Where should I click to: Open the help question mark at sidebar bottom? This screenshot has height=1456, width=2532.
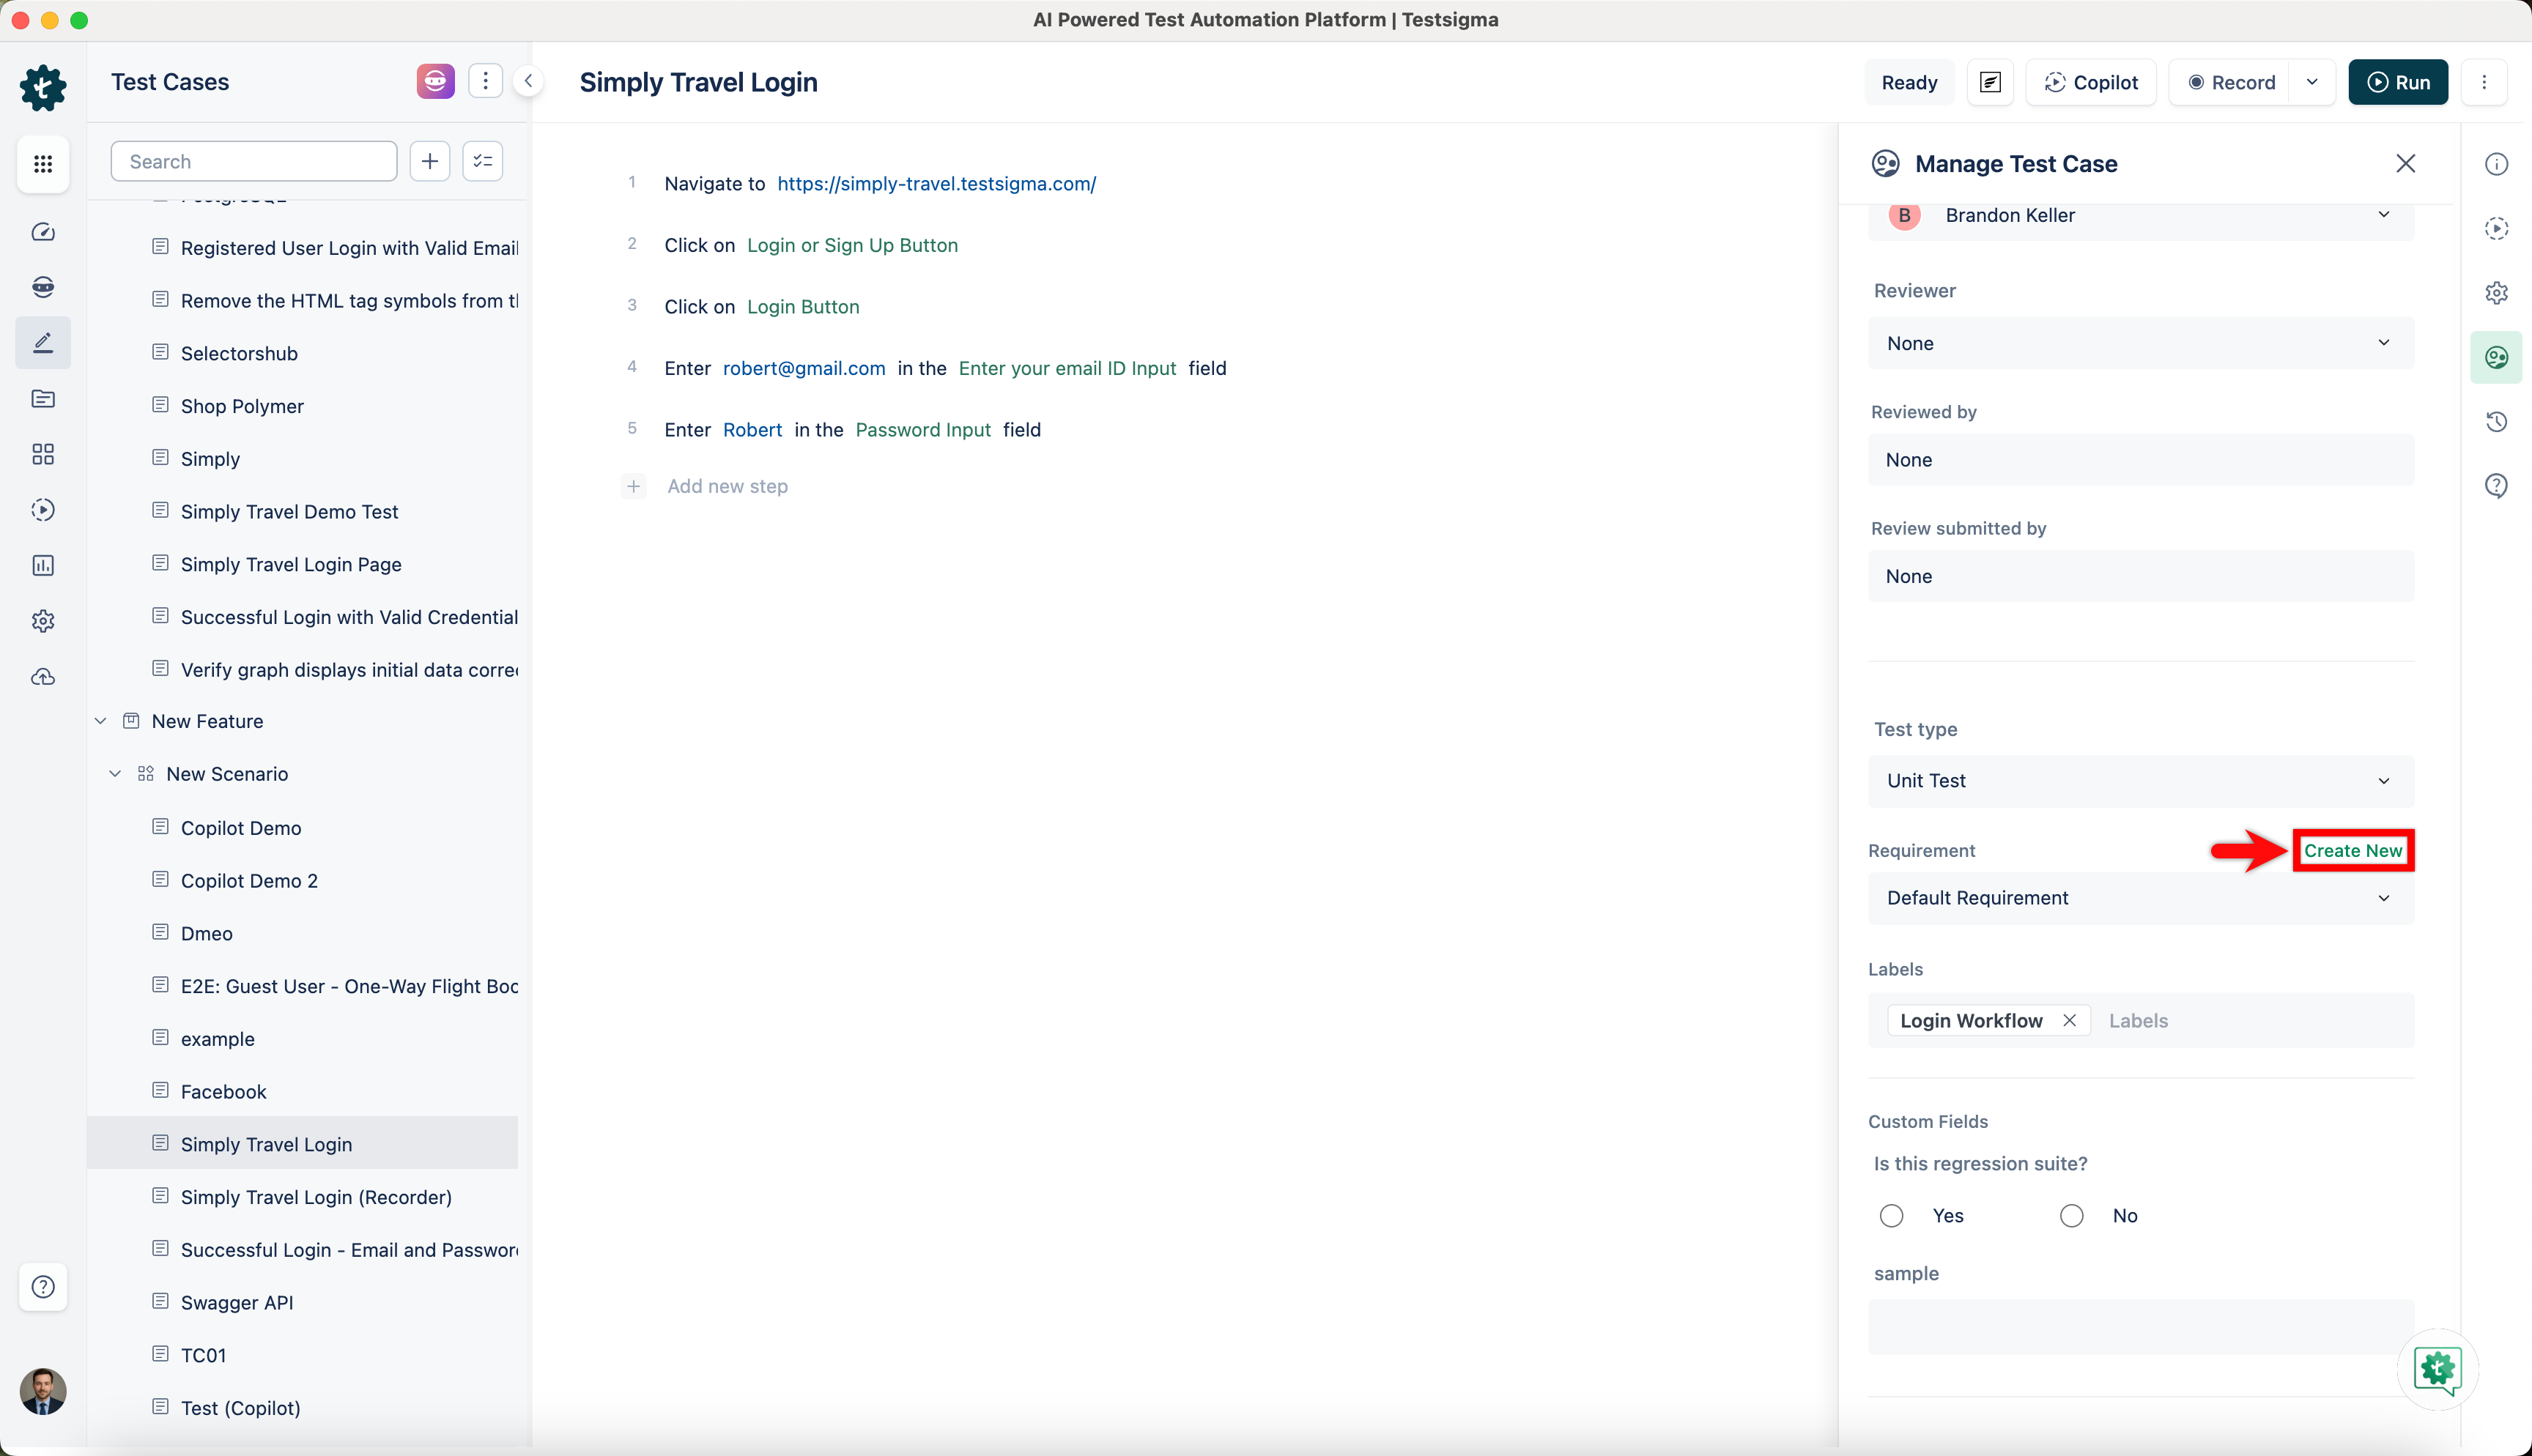(43, 1287)
